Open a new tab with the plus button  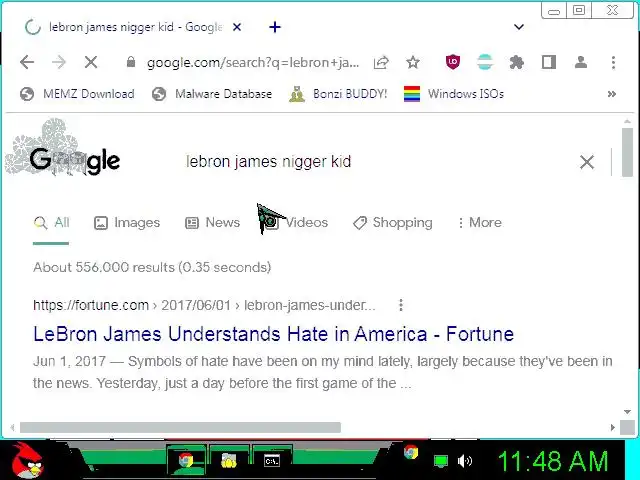tap(275, 27)
